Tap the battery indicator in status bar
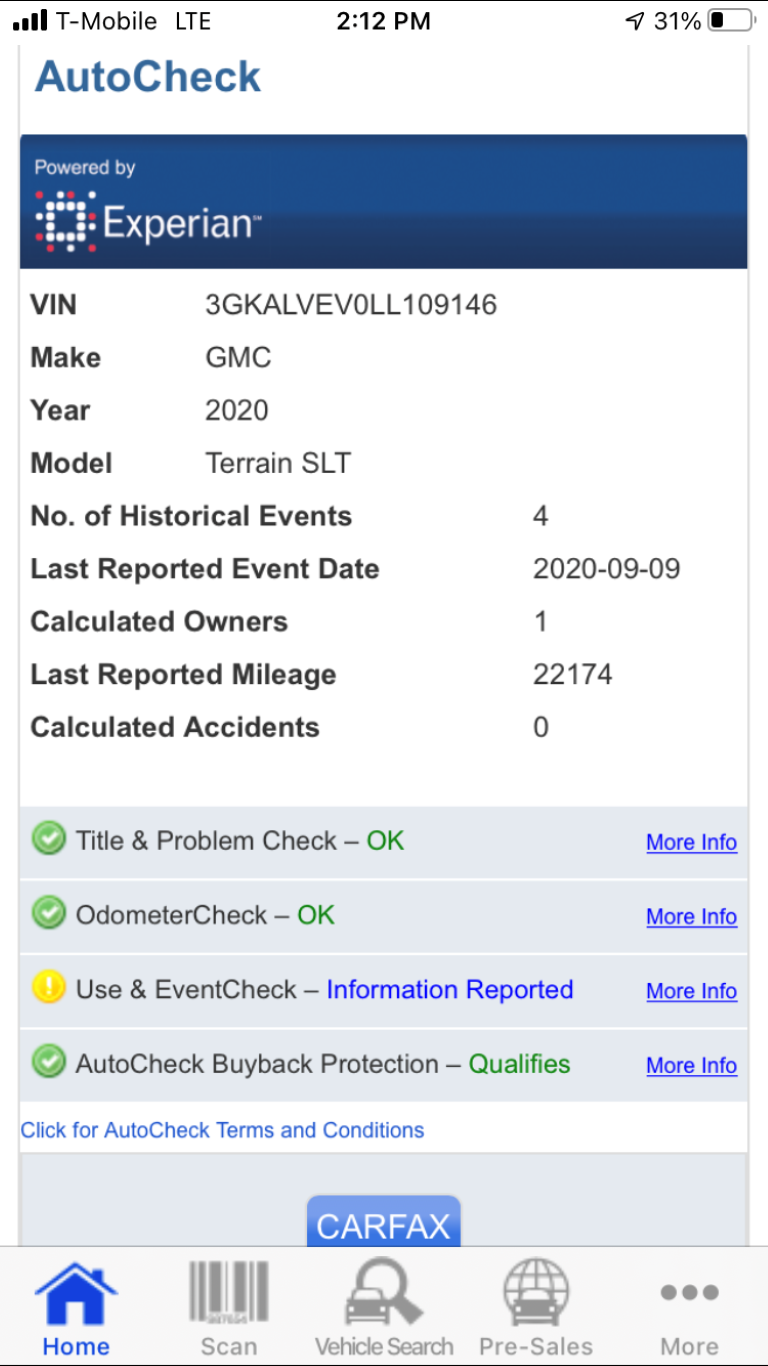Image resolution: width=768 pixels, height=1366 pixels. [731, 20]
